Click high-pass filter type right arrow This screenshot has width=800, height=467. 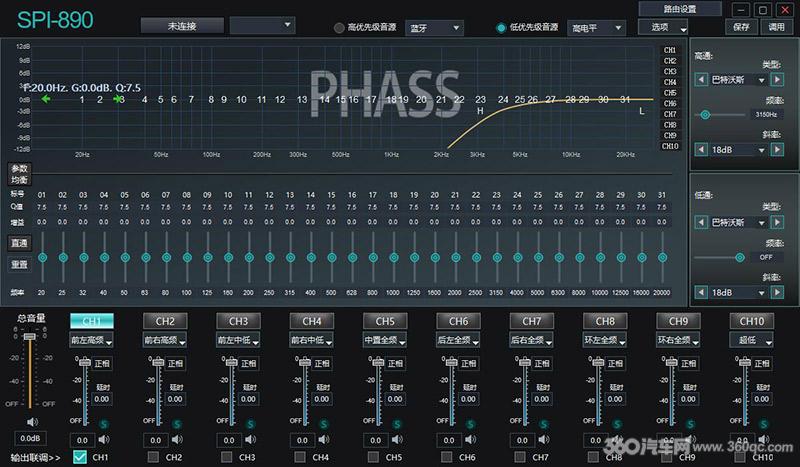777,80
